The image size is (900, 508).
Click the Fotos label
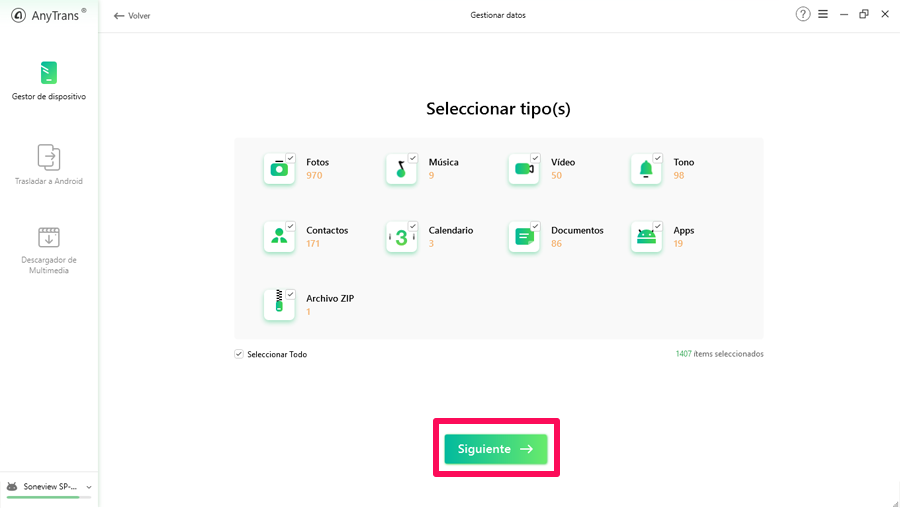click(317, 162)
